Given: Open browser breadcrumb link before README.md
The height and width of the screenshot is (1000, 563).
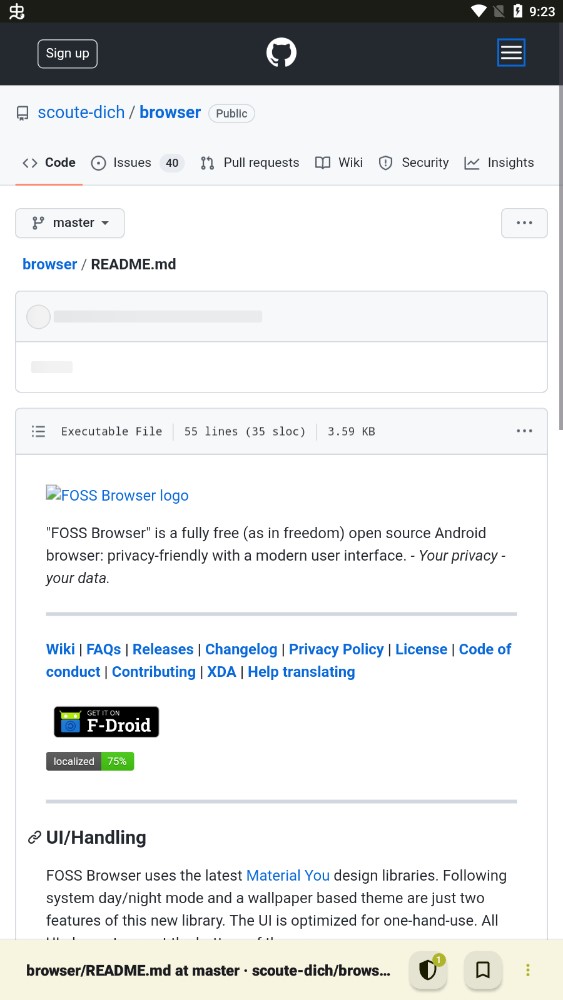Looking at the screenshot, I should coord(50,264).
